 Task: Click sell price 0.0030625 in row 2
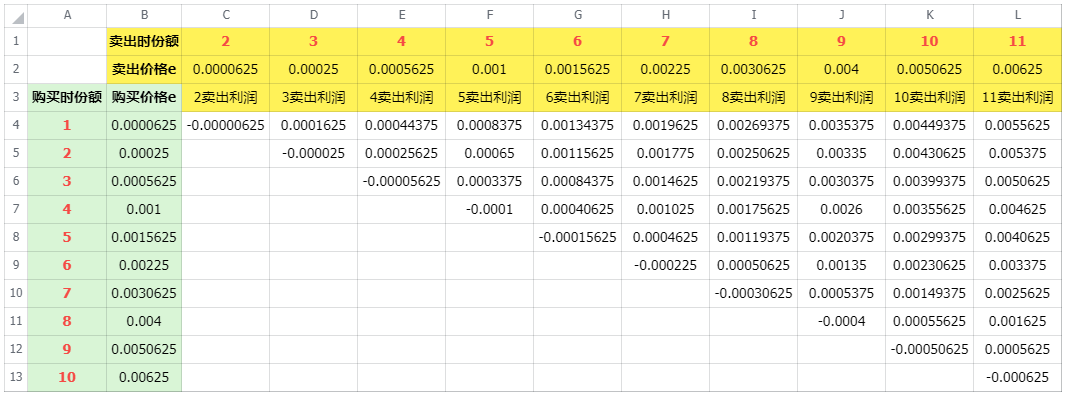(x=753, y=69)
